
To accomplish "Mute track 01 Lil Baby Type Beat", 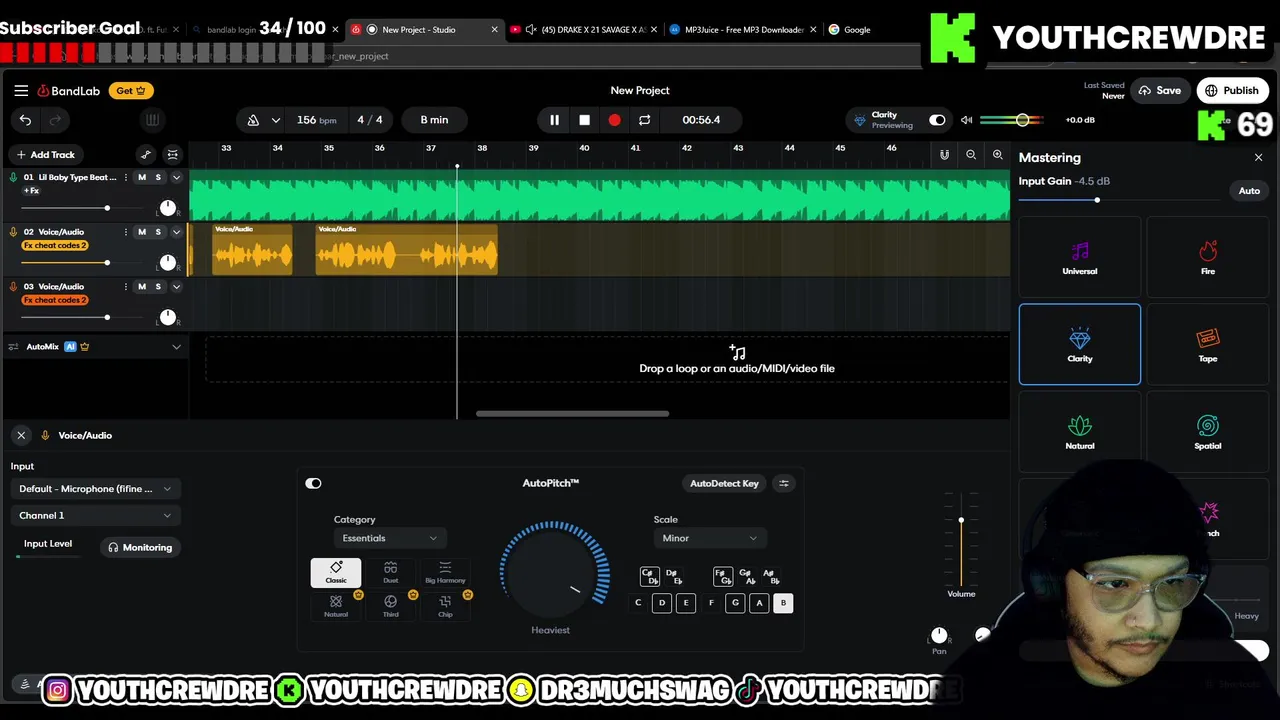I will pos(141,177).
